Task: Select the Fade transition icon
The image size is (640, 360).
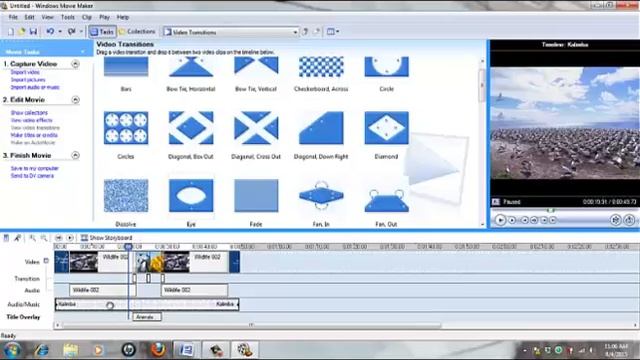Action: click(x=256, y=196)
